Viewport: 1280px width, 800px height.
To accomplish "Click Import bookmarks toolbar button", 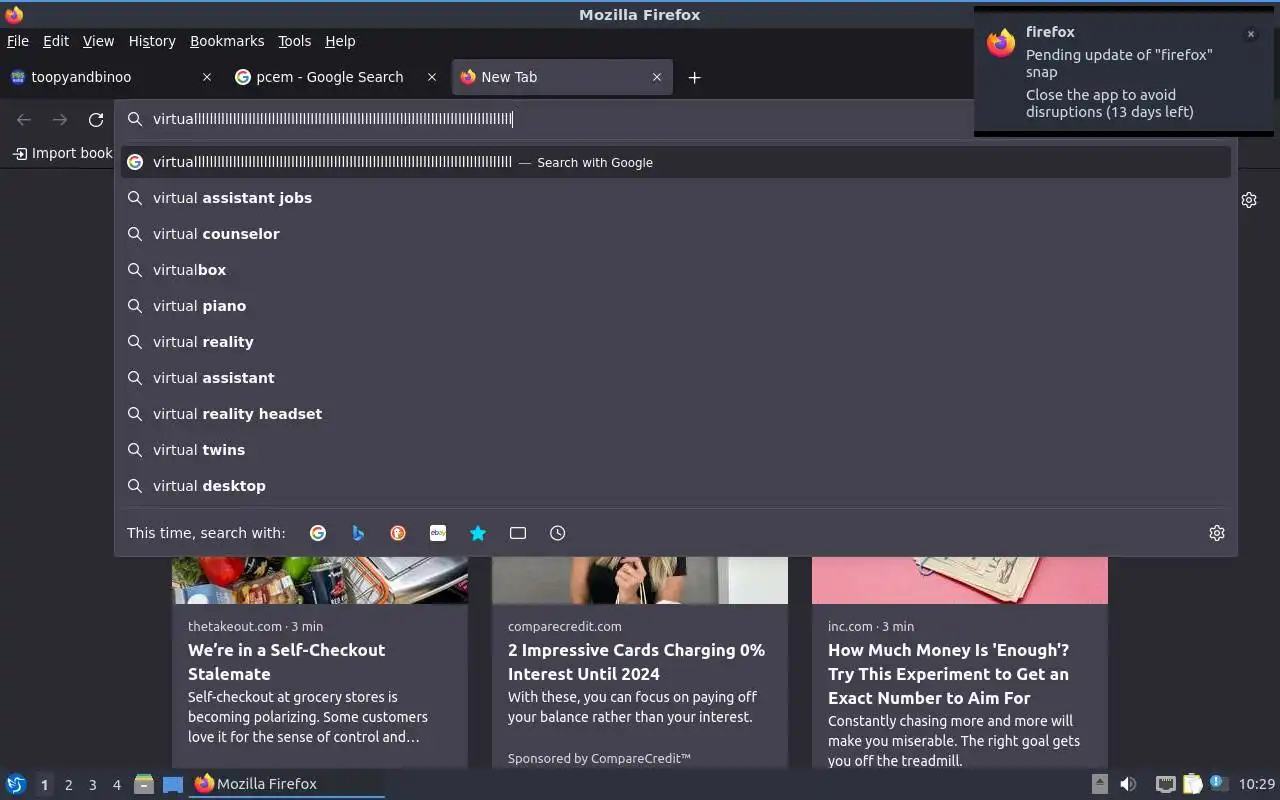I will pyautogui.click(x=62, y=153).
